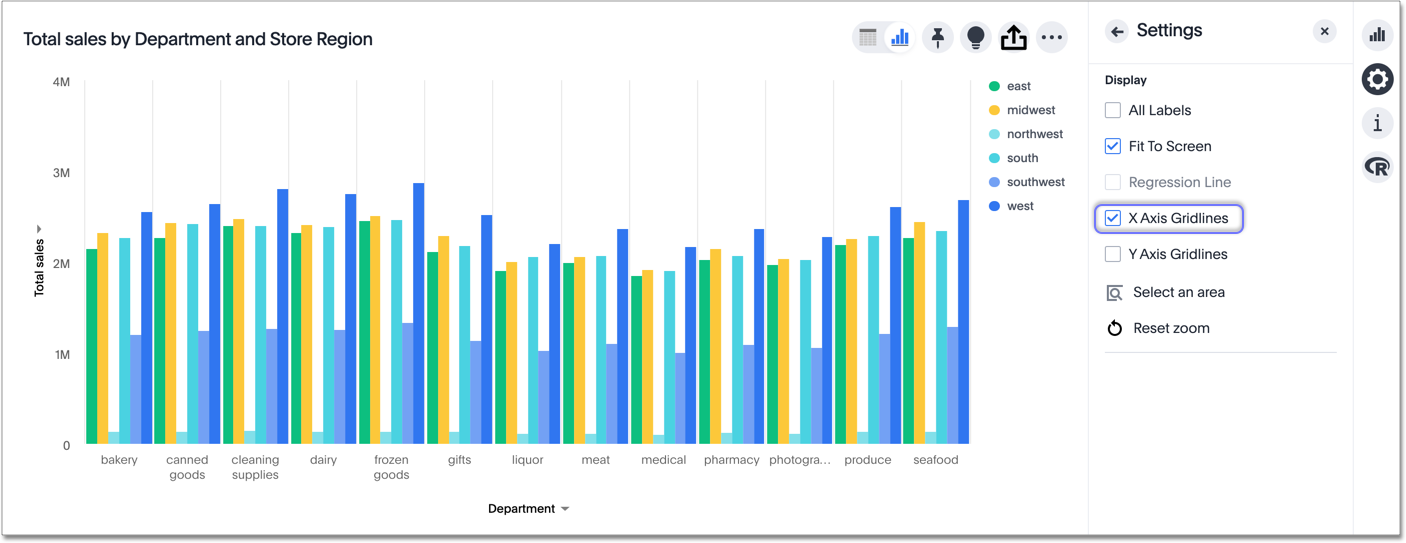
Task: Click Reset zoom
Action: pyautogui.click(x=1170, y=328)
